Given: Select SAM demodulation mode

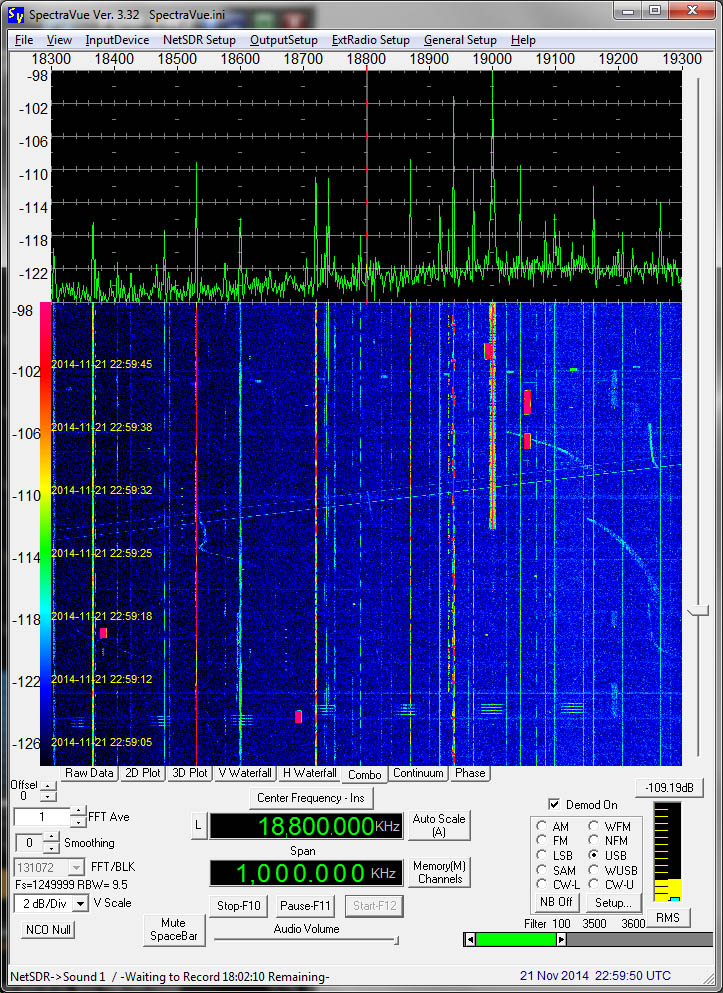Looking at the screenshot, I should pos(542,870).
